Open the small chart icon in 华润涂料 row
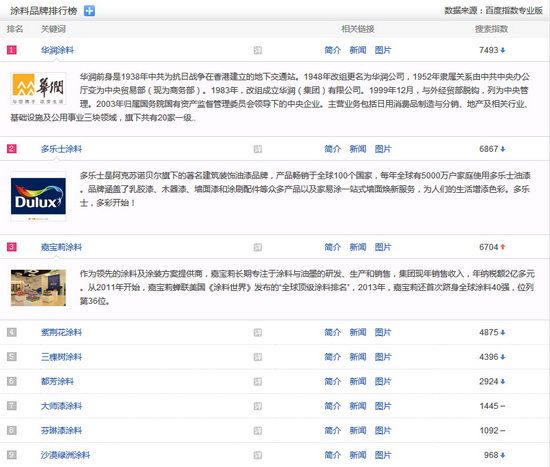This screenshot has width=550, height=467. pyautogui.click(x=258, y=51)
